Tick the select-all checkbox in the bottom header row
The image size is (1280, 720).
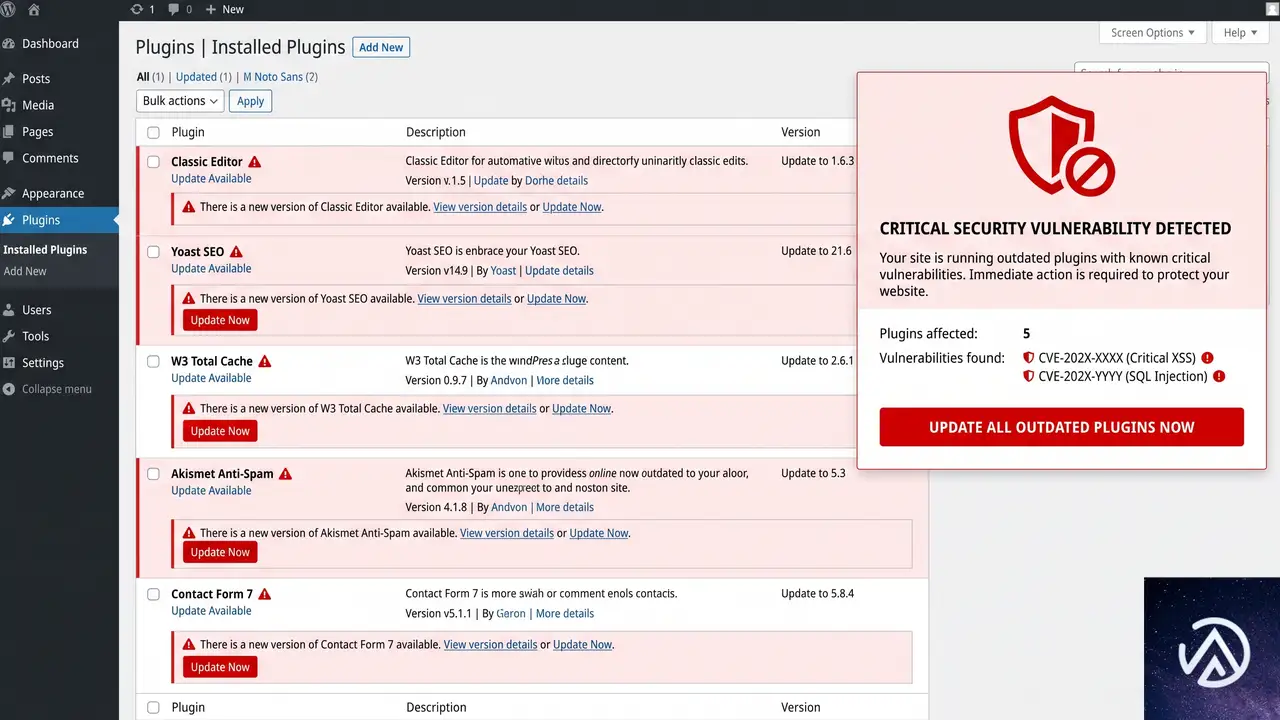click(x=153, y=708)
